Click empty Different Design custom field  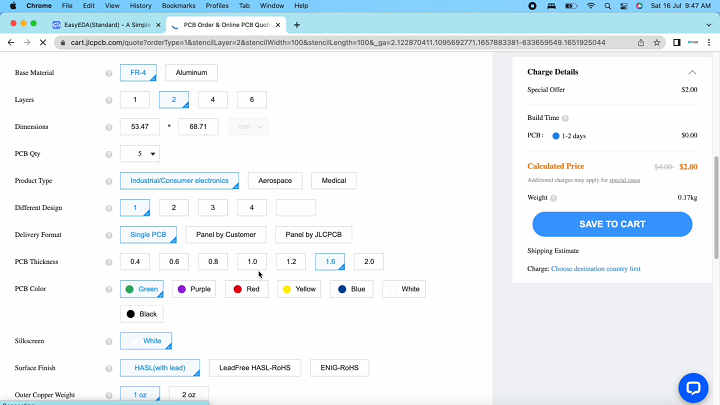point(296,208)
